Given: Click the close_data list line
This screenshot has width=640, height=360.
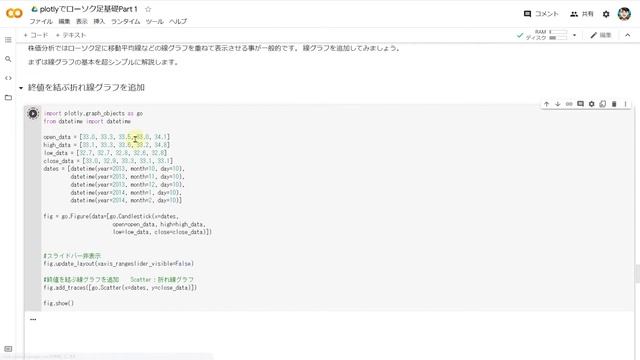Looking at the screenshot, I should (x=108, y=161).
